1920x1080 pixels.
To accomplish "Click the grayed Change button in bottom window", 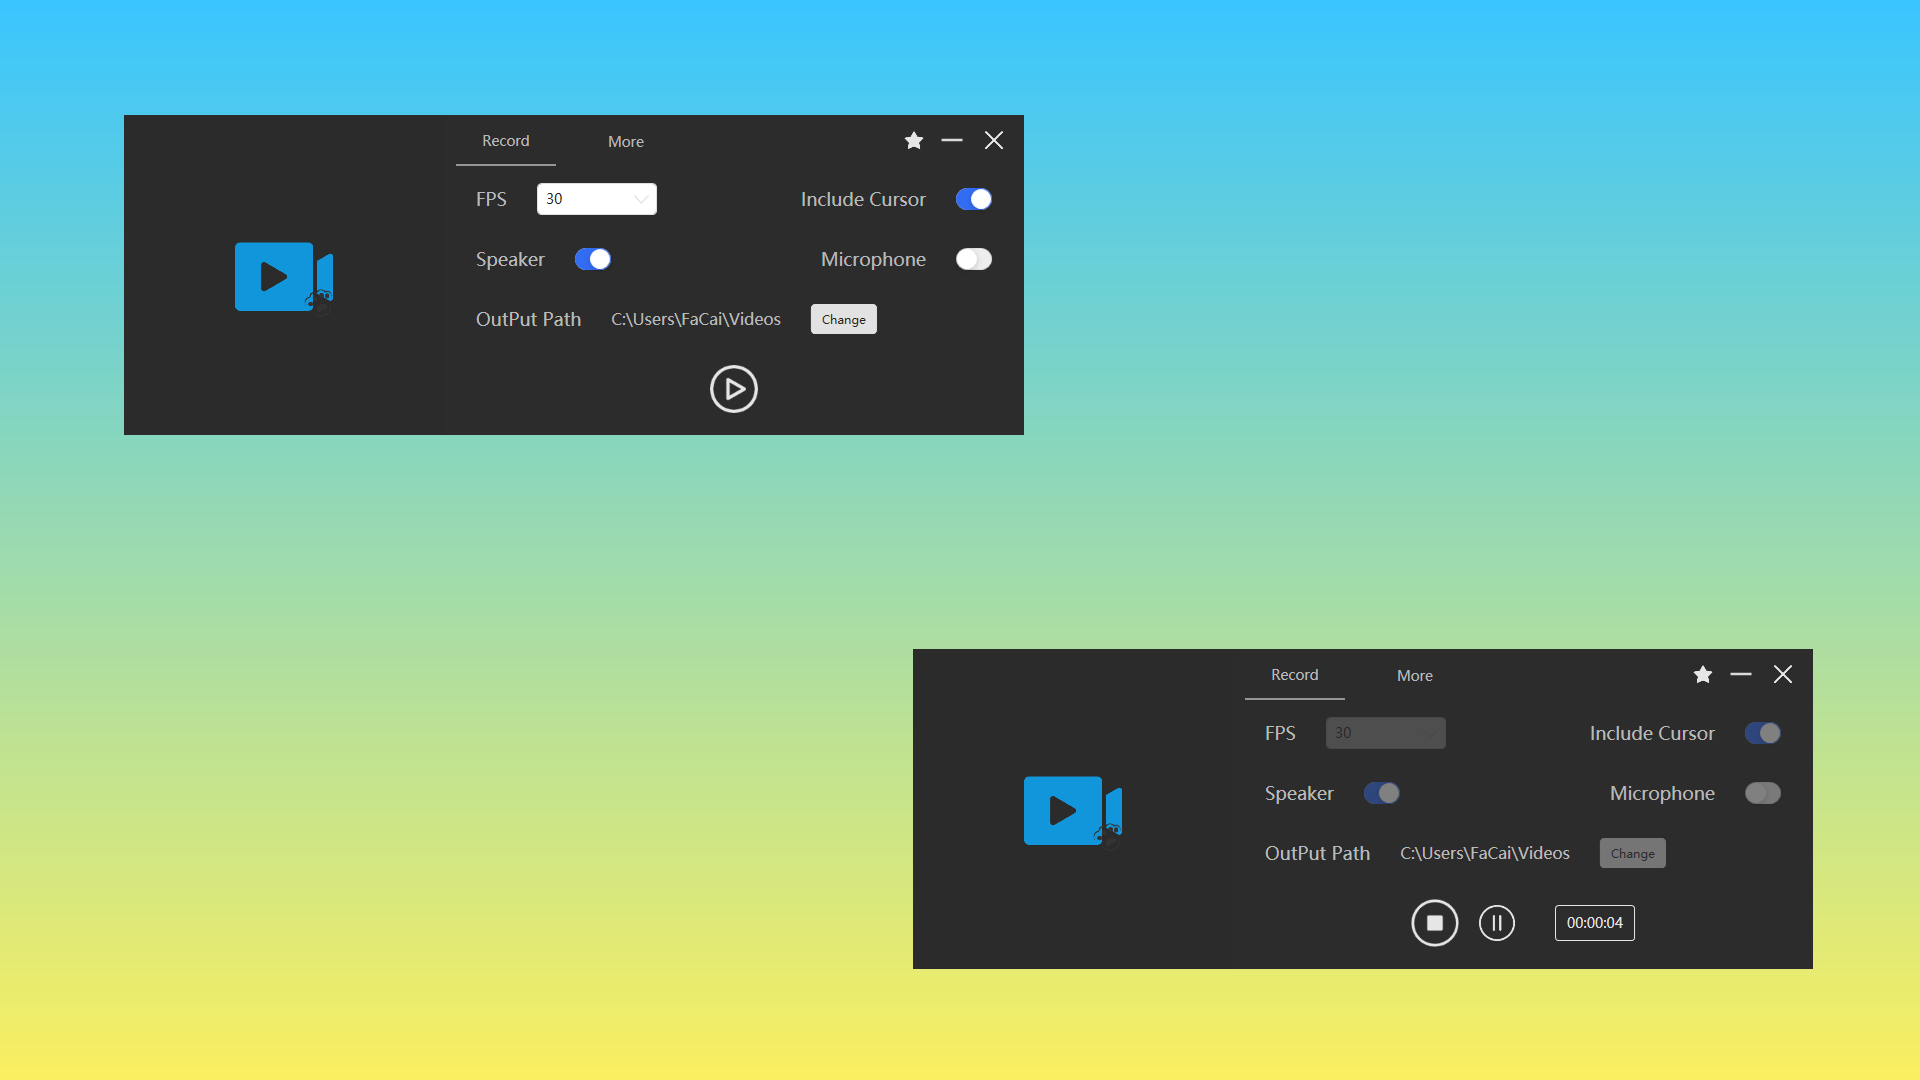I will [1632, 853].
